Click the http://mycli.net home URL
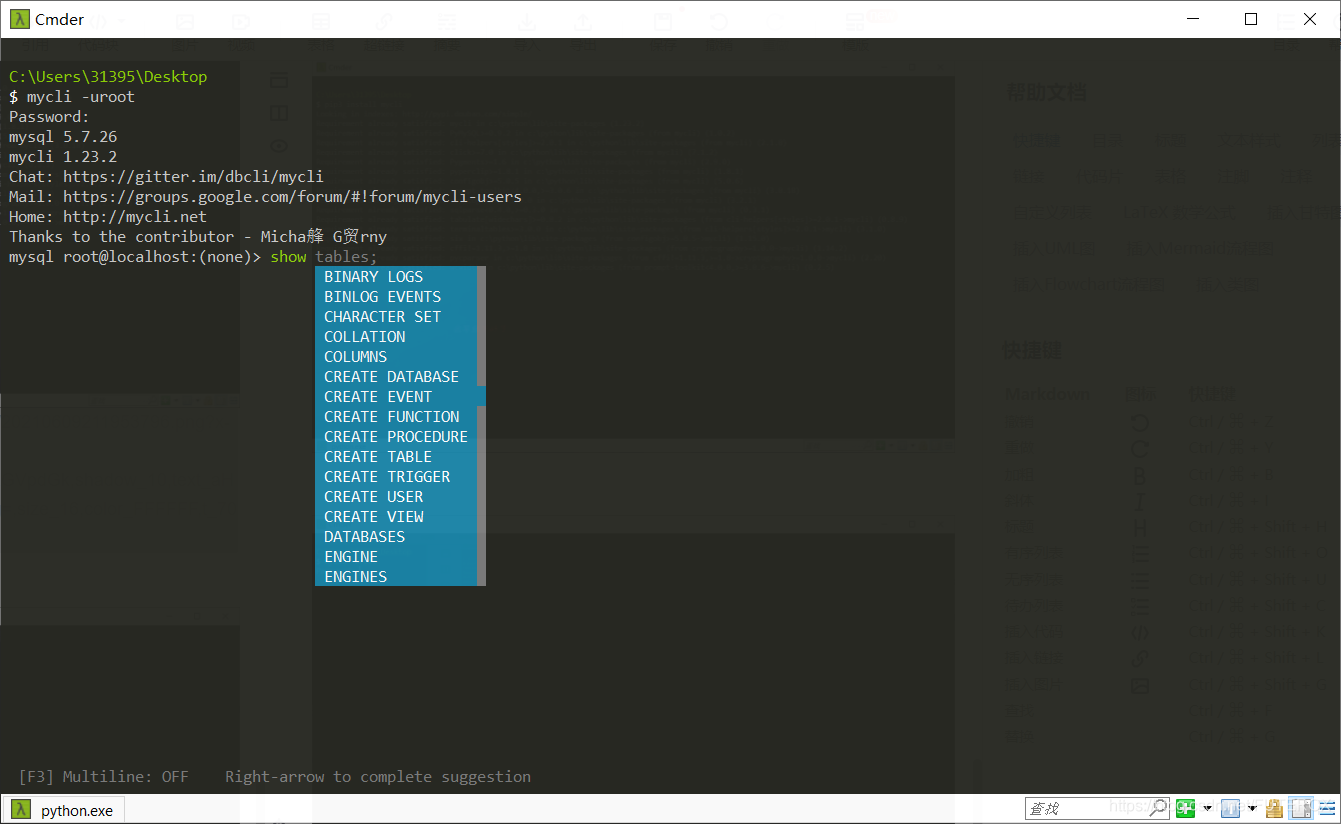Viewport: 1341px width, 824px height. (135, 216)
